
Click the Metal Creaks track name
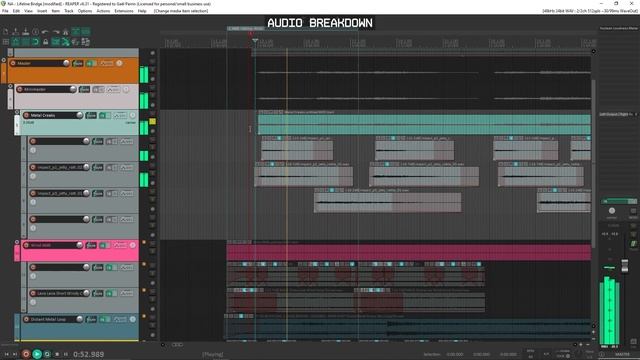click(43, 116)
